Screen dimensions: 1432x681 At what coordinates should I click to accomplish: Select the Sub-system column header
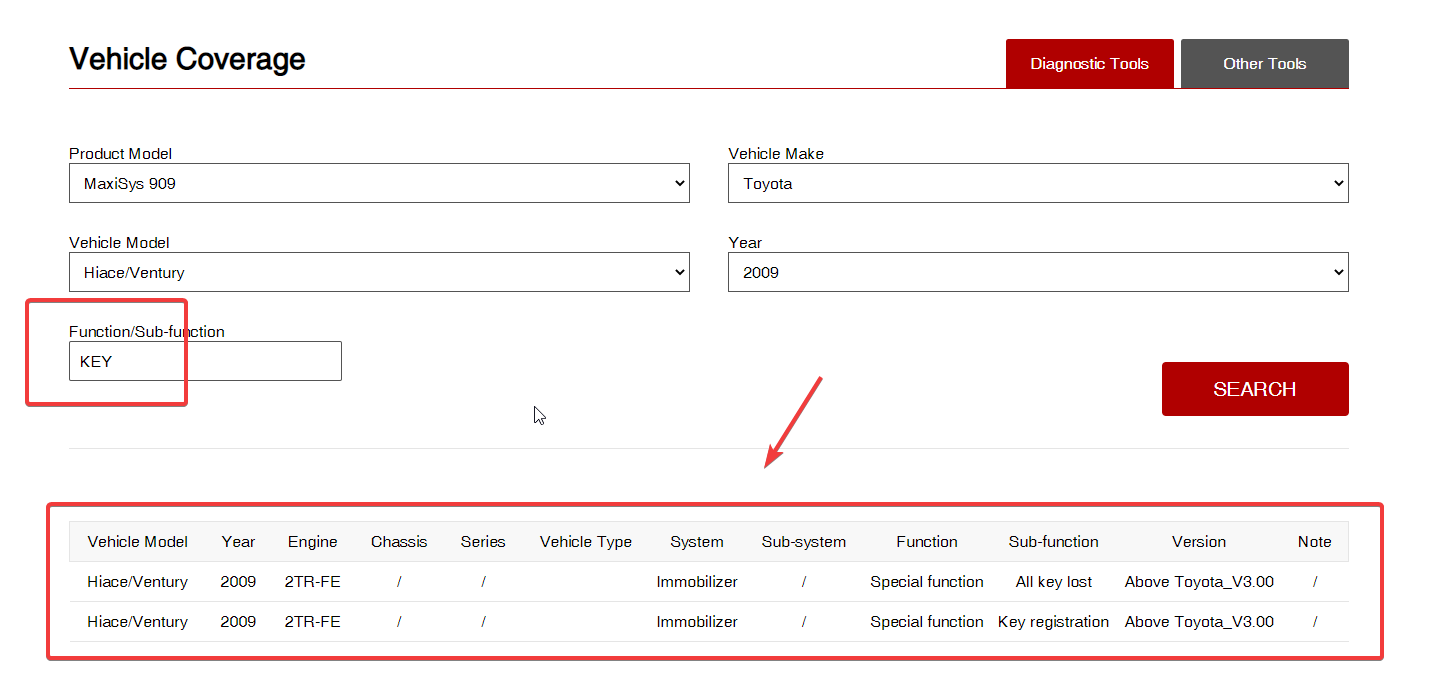point(803,542)
